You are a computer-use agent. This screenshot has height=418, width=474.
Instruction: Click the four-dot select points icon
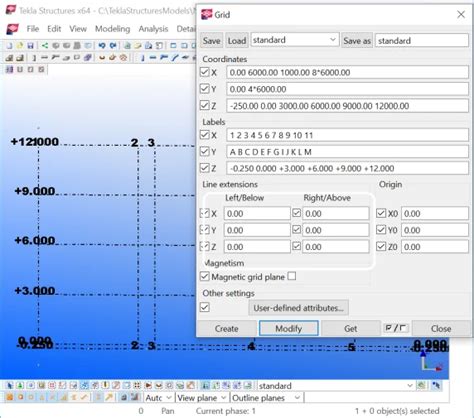137,386
